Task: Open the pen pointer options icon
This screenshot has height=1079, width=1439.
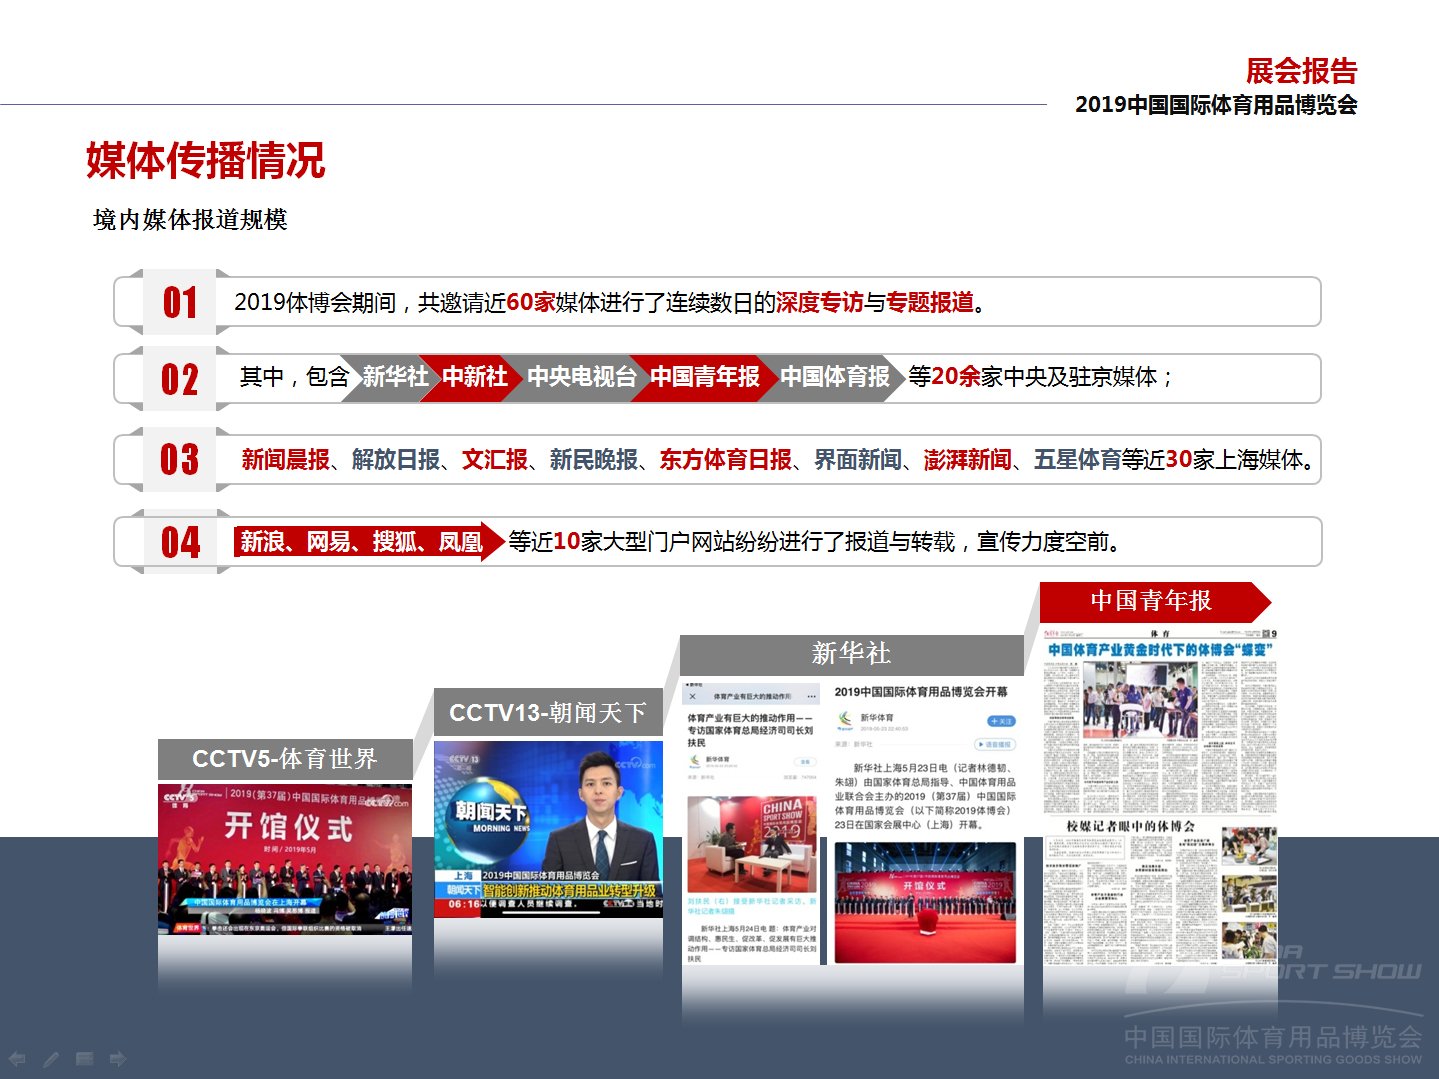Action: point(51,1059)
